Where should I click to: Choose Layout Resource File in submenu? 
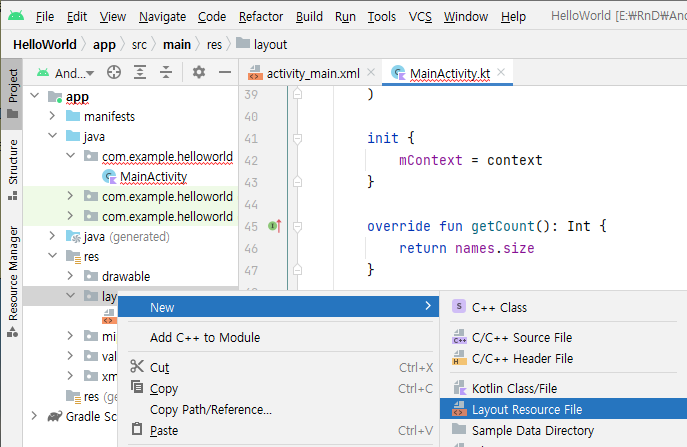[x=563, y=409]
